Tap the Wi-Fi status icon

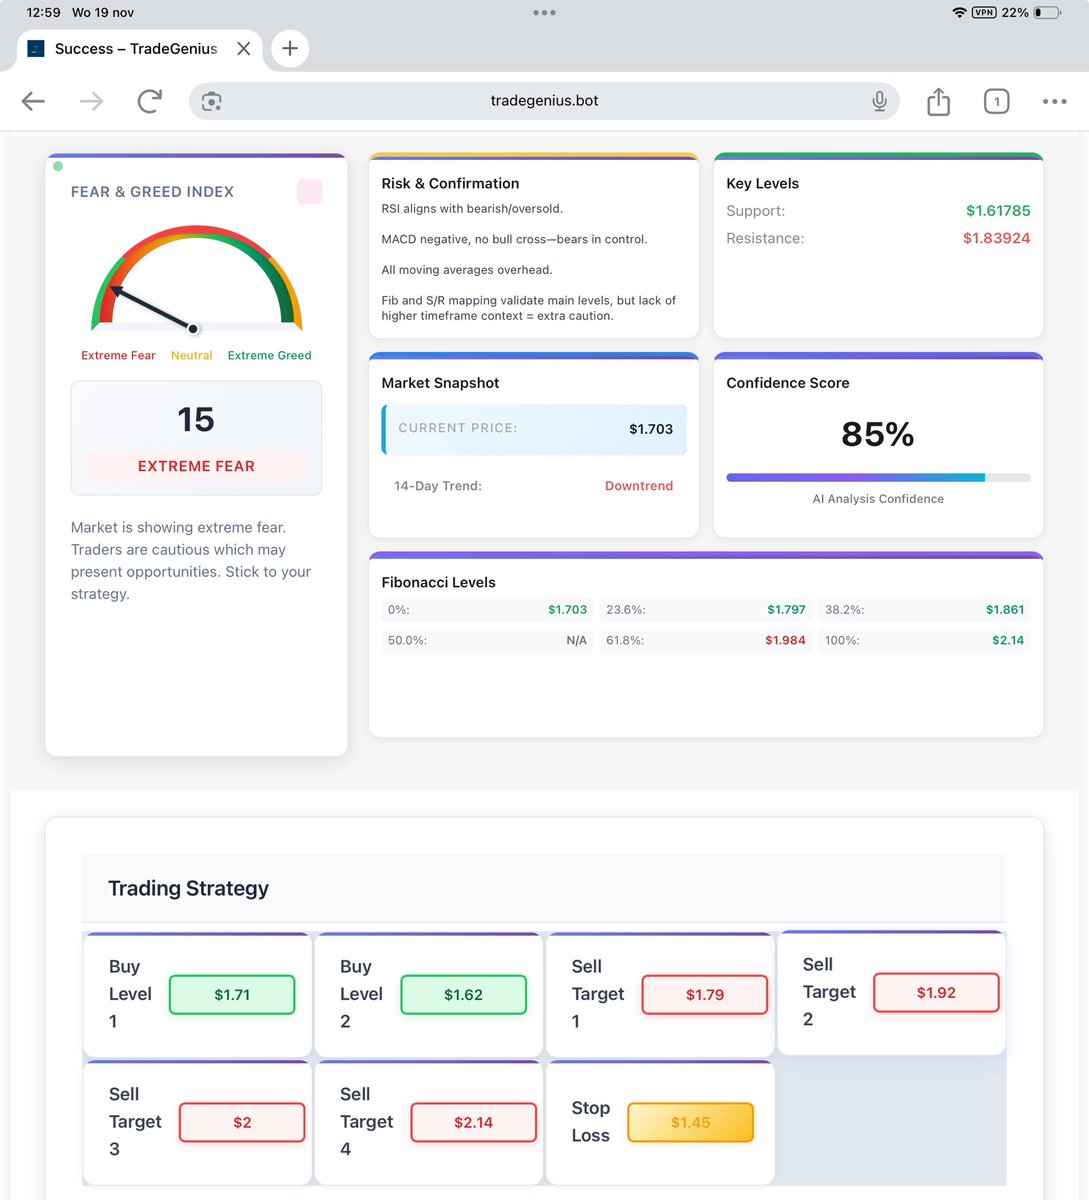pos(959,13)
